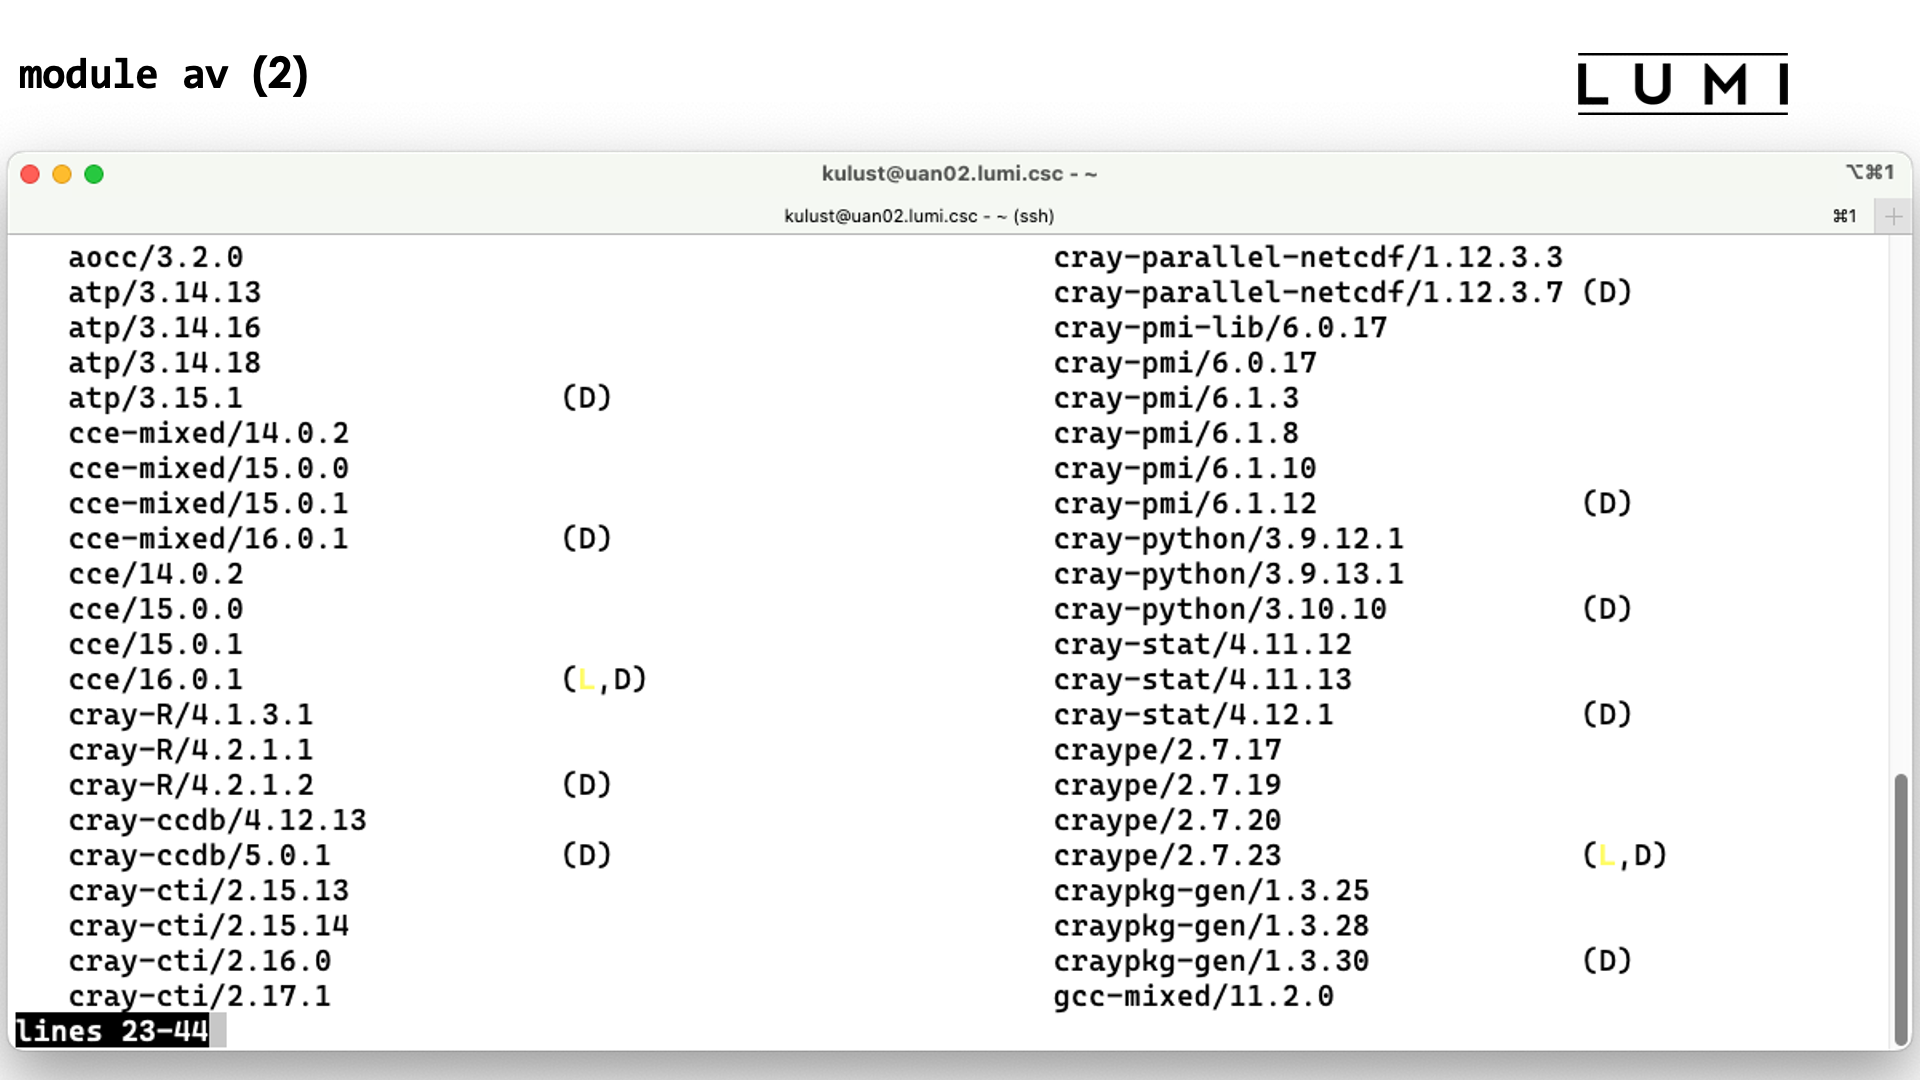Click cray-pmi/6.1.10 entry
The image size is (1920, 1080).
pyautogui.click(x=1185, y=468)
